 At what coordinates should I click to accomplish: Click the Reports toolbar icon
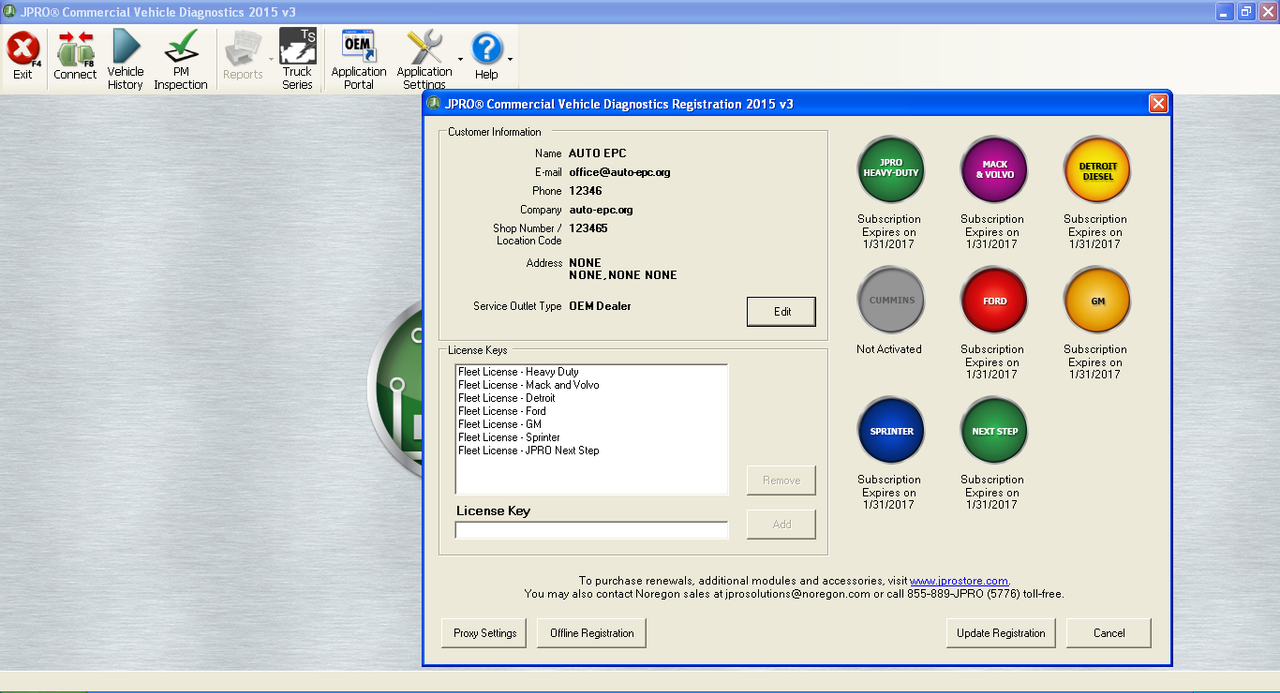tap(242, 56)
